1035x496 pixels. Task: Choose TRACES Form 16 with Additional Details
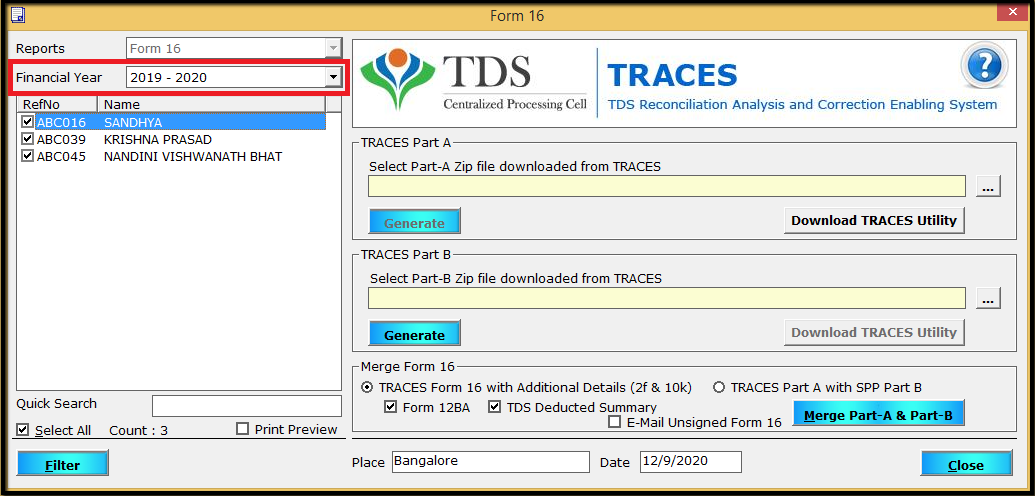tap(367, 388)
